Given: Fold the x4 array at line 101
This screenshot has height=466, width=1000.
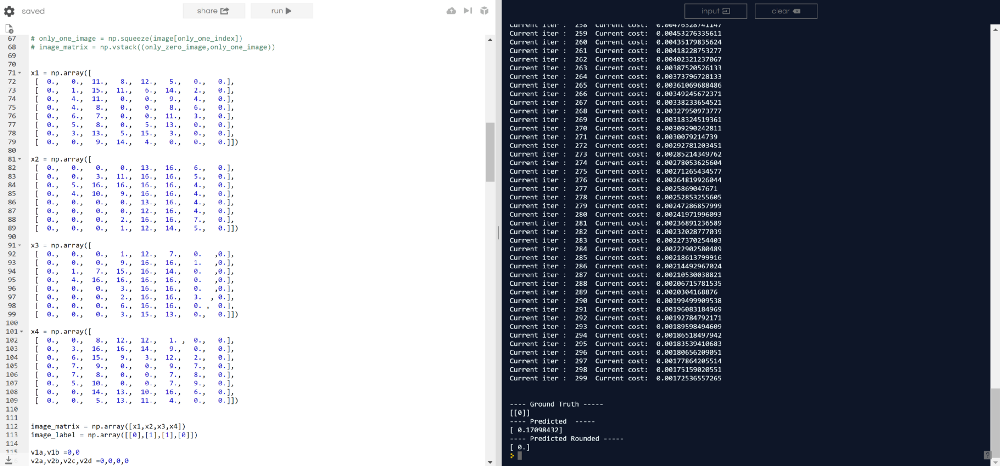Looking at the screenshot, I should click(x=20, y=331).
